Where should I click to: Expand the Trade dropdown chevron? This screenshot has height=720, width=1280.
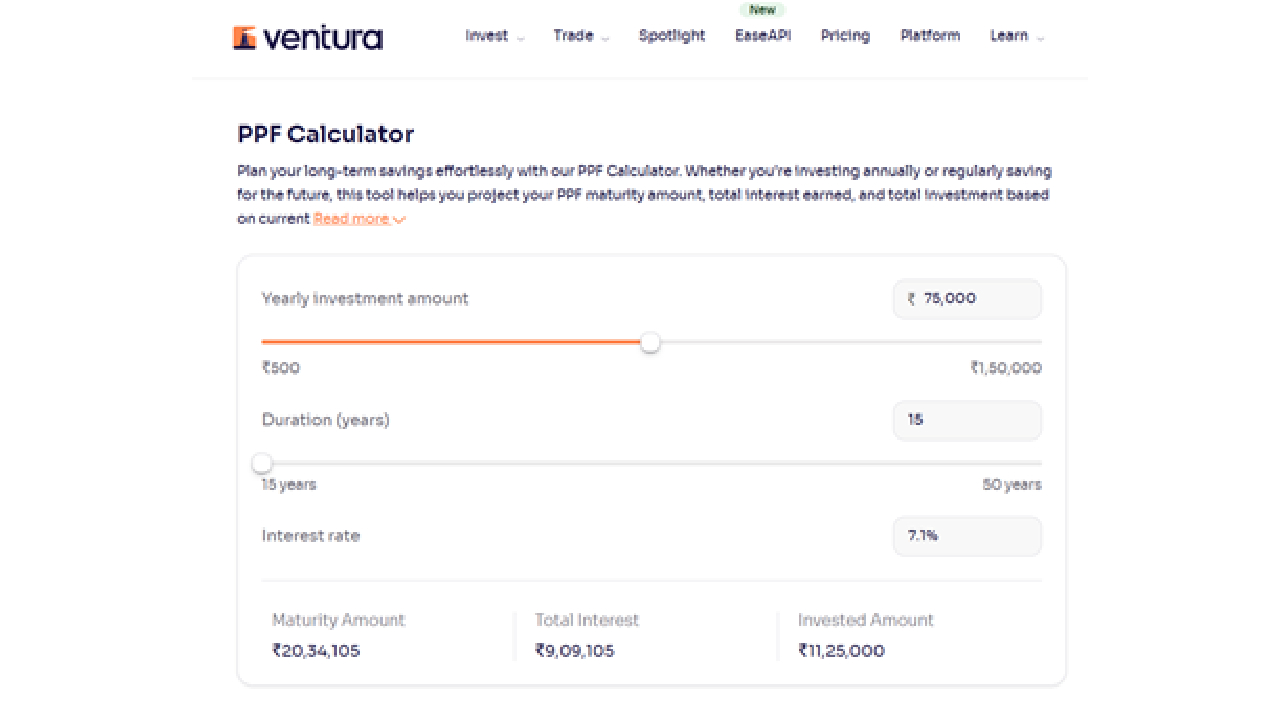point(606,38)
